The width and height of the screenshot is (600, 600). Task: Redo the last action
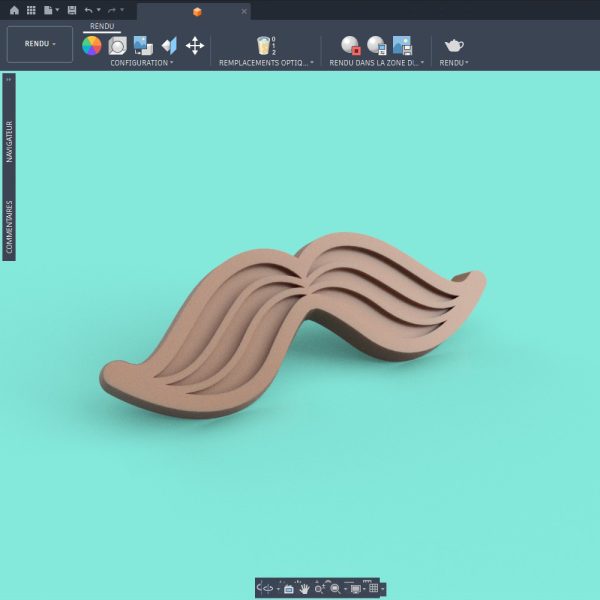pos(112,10)
